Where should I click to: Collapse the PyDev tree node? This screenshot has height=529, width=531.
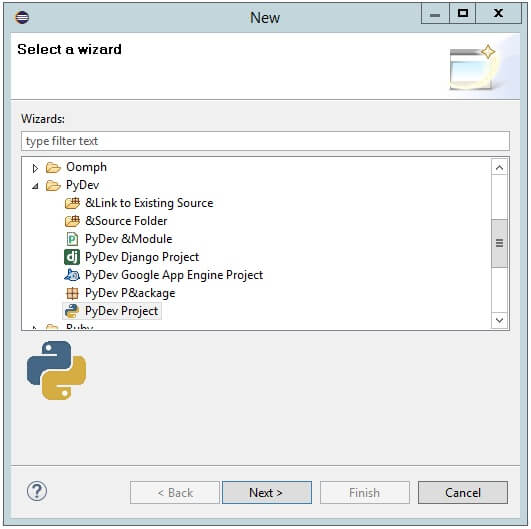pos(35,186)
